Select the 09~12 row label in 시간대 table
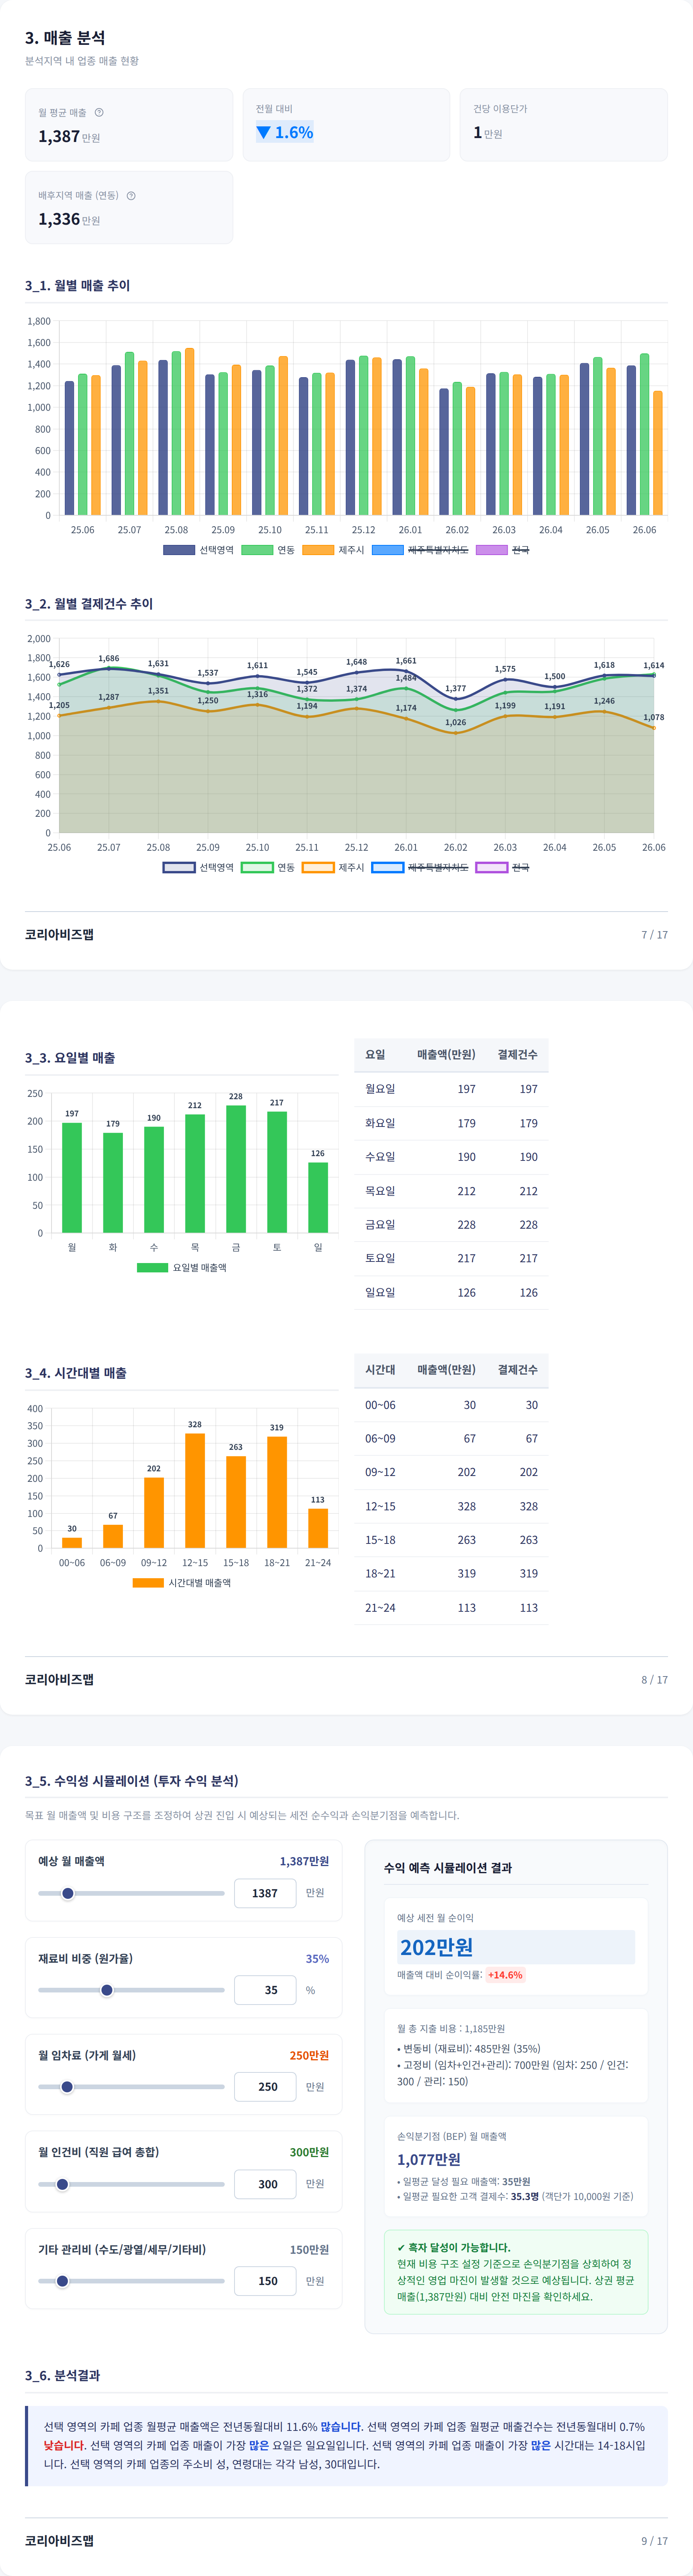This screenshot has width=693, height=2576. (380, 1472)
